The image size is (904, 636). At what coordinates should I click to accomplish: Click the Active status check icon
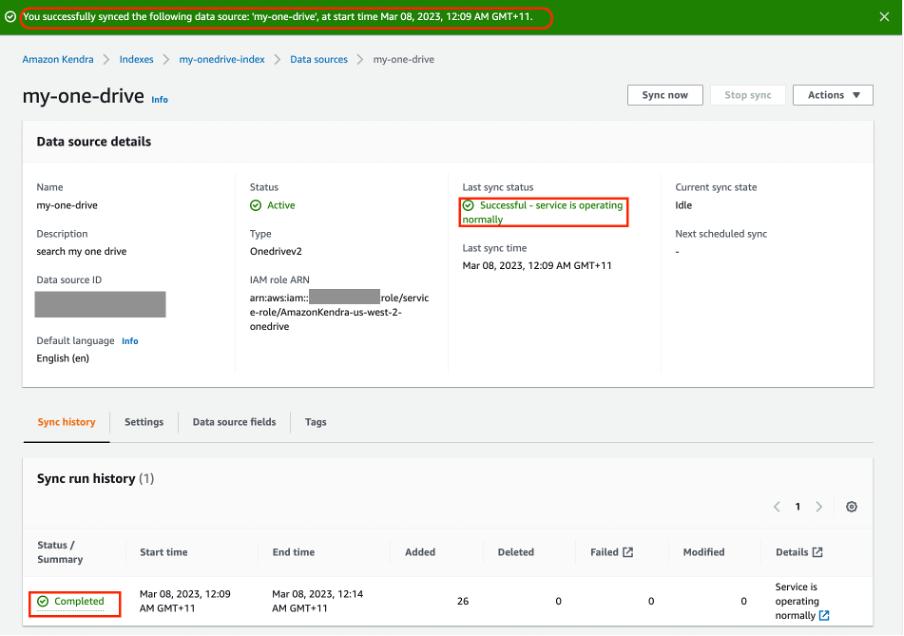[256, 205]
